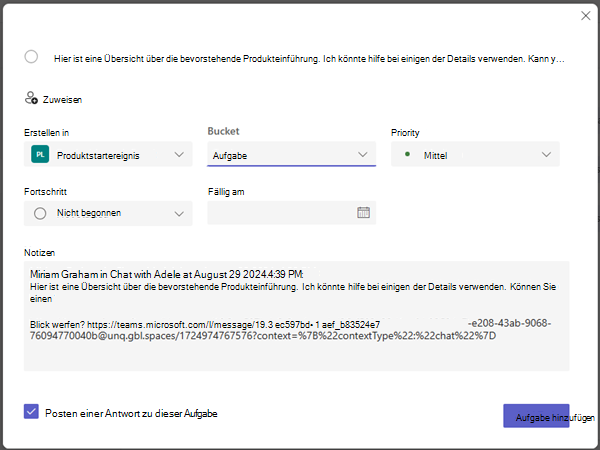Open the Erstellen in plan dropdown
This screenshot has height=450, width=600.
pos(108,154)
